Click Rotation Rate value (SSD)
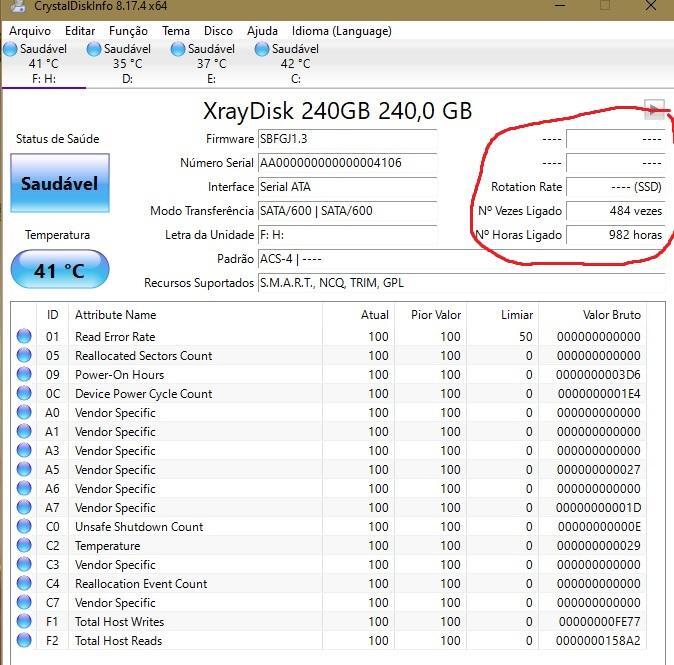This screenshot has width=674, height=665. (616, 187)
